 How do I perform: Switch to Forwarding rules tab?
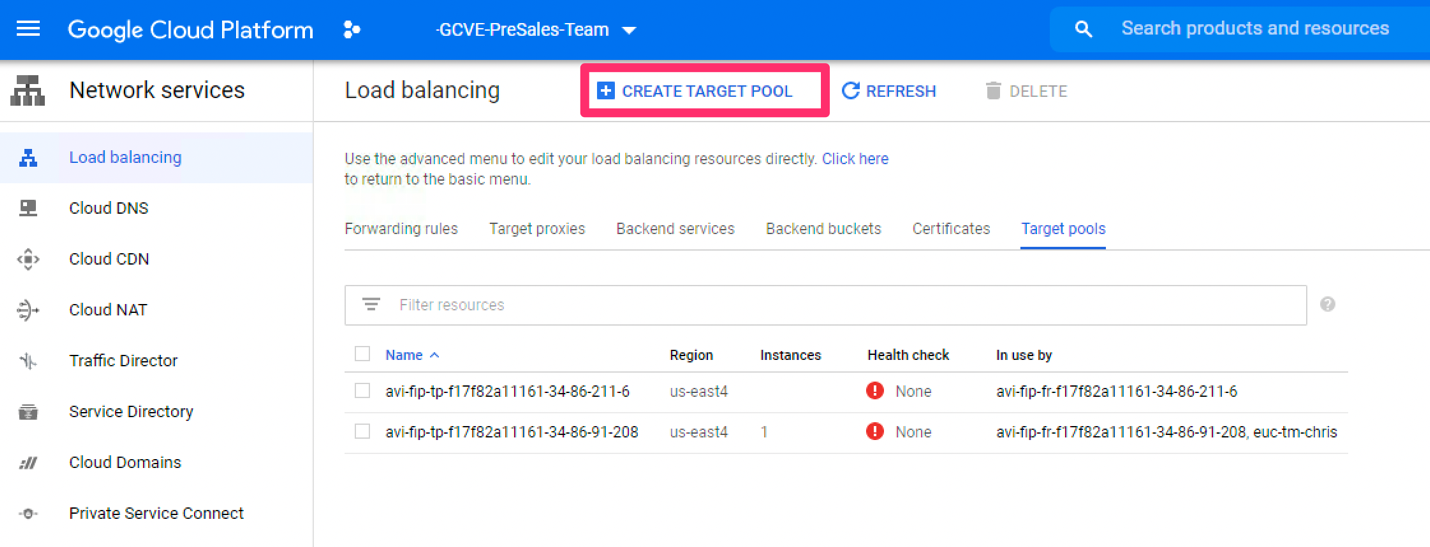401,229
